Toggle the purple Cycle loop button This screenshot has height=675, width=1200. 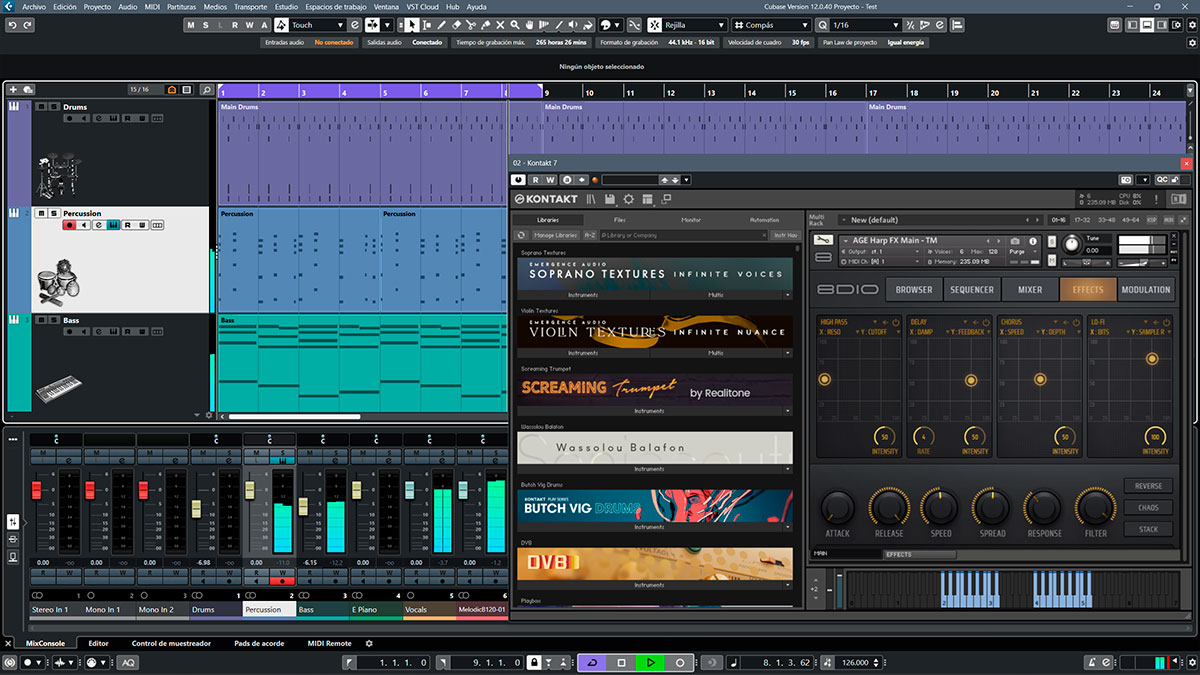pyautogui.click(x=592, y=662)
